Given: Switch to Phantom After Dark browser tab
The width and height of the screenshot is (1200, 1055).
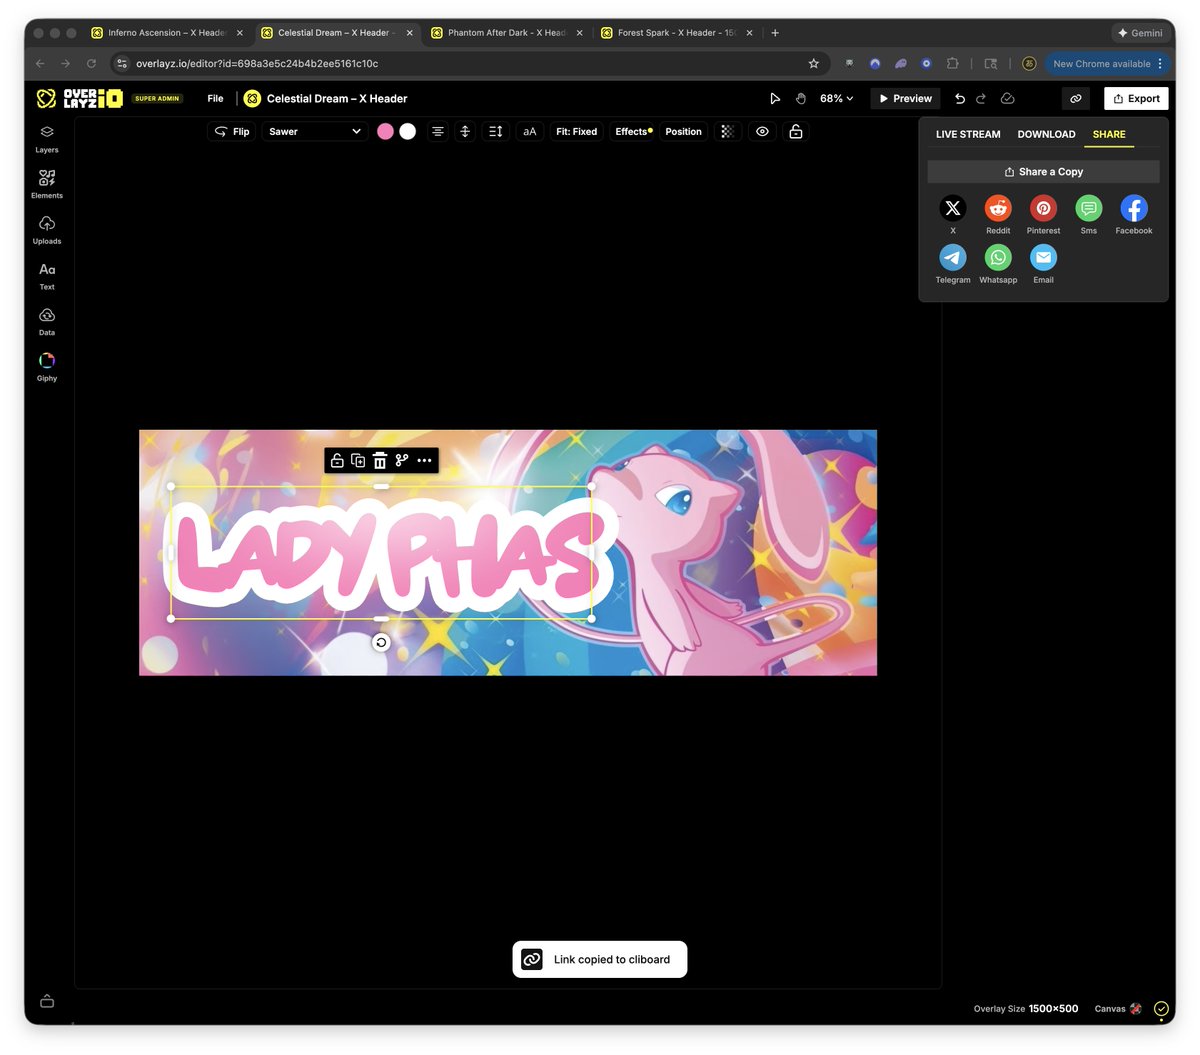Looking at the screenshot, I should 507,33.
